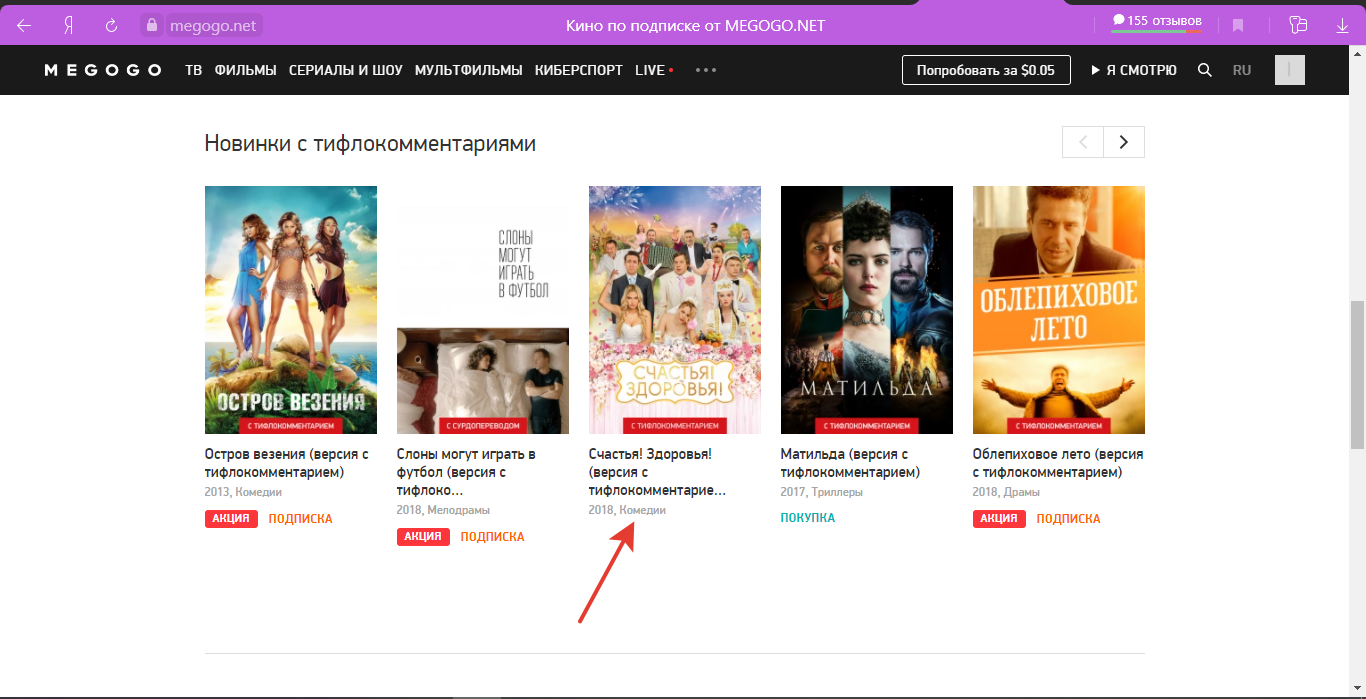Open the КИБЕРСПОРТ section
The height and width of the screenshot is (699, 1366).
[579, 70]
